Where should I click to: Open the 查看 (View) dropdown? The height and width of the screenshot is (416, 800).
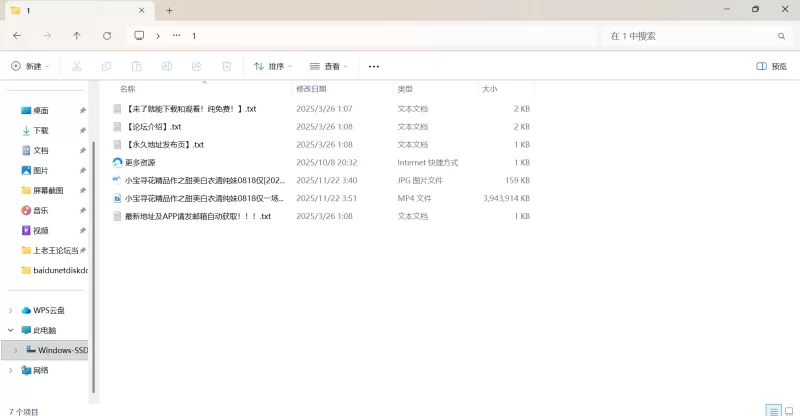click(329, 66)
